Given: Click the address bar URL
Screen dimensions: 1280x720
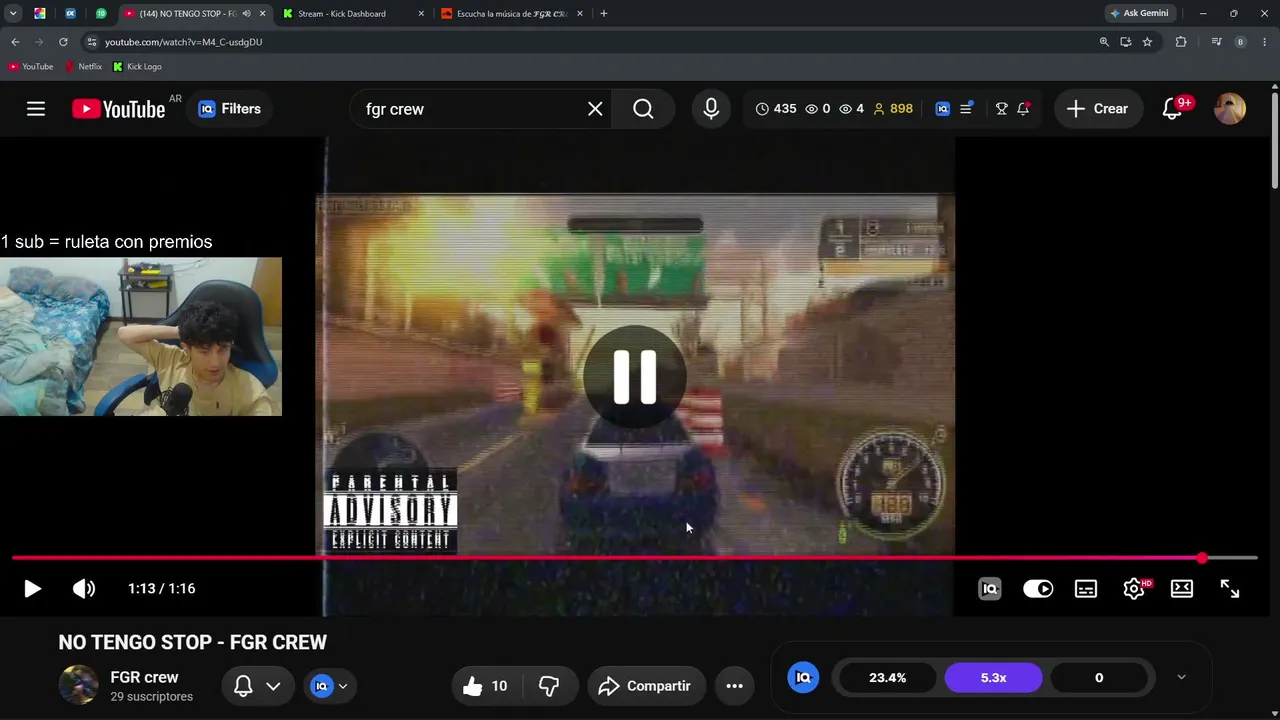Looking at the screenshot, I should (x=184, y=42).
